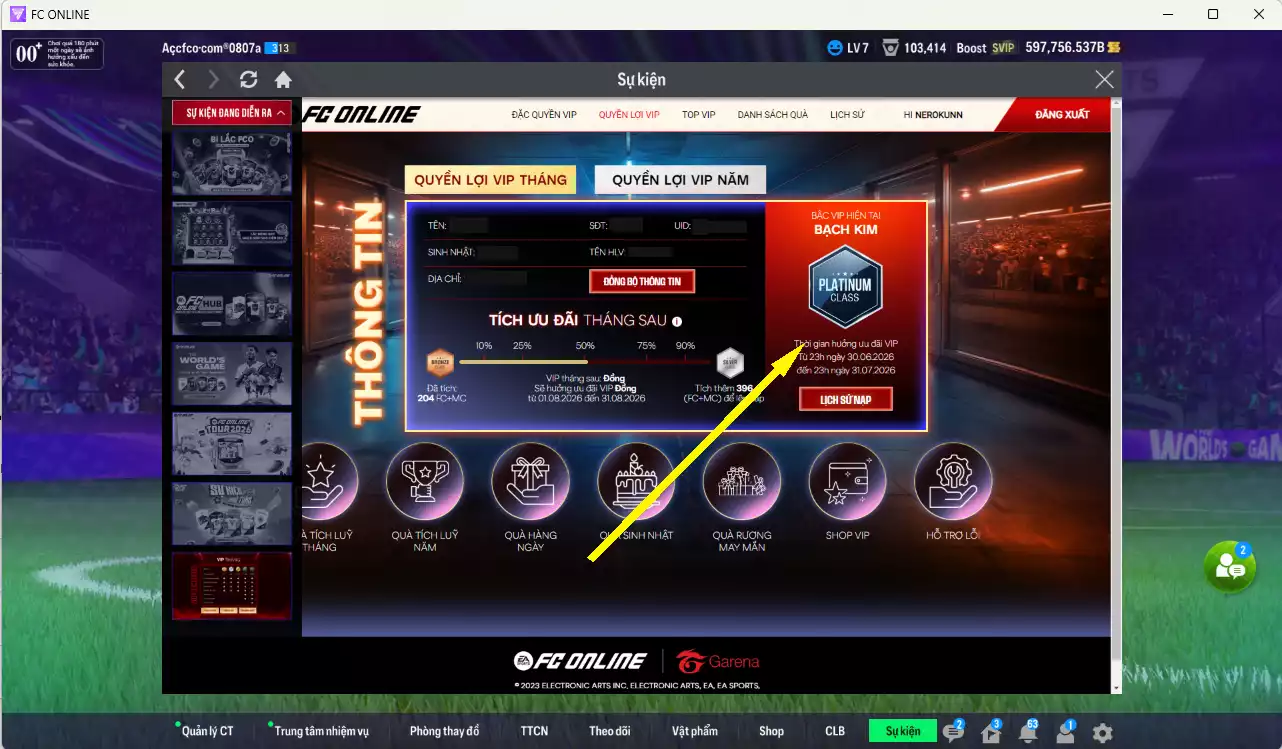The image size is (1282, 749).
Task: Click the Garena logo in footer
Action: pos(718,661)
